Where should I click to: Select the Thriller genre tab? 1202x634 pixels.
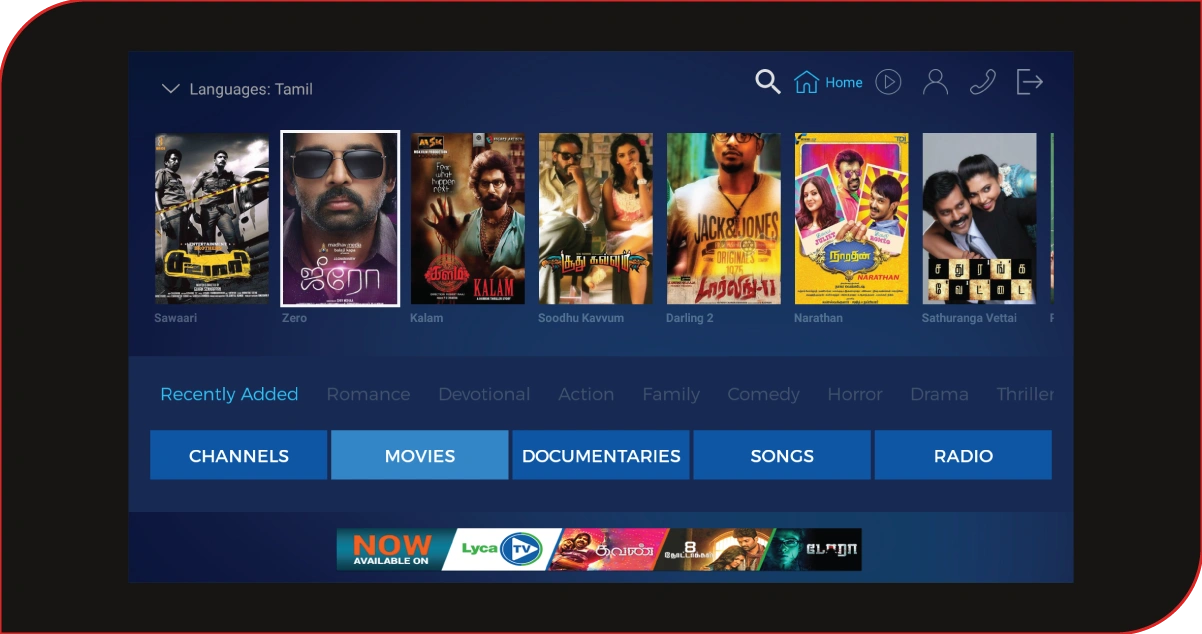point(1025,394)
